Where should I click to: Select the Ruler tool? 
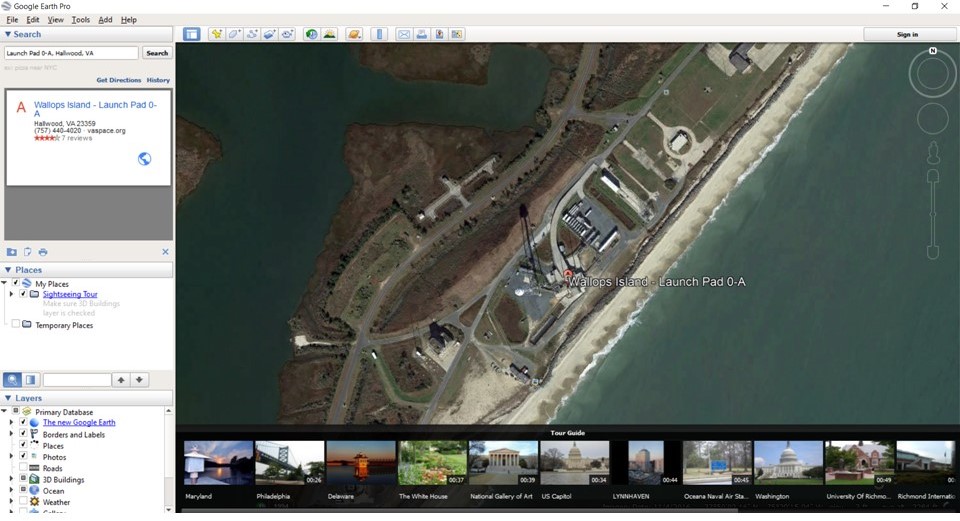(379, 34)
